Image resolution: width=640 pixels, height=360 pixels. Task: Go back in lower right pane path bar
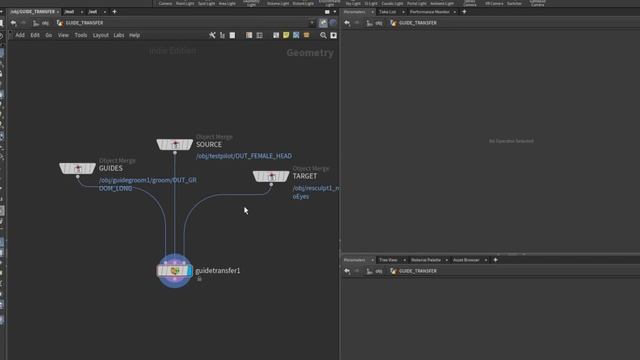347,271
